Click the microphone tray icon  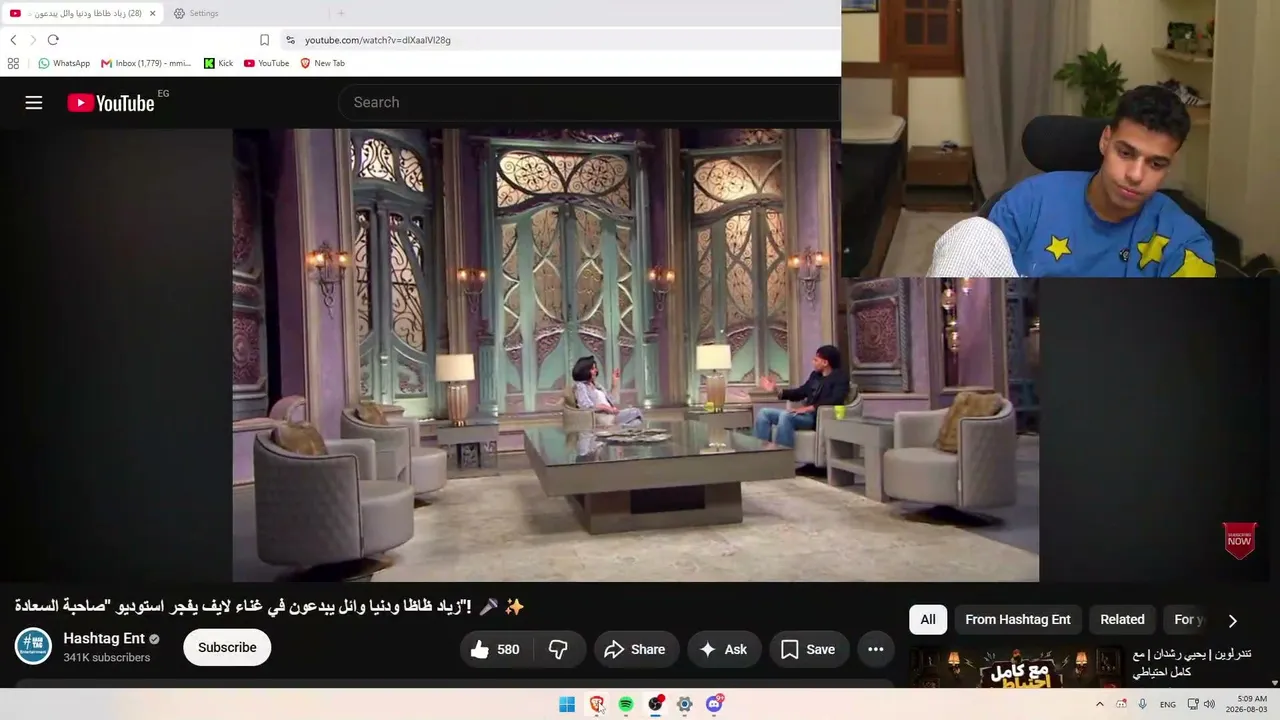[1143, 704]
